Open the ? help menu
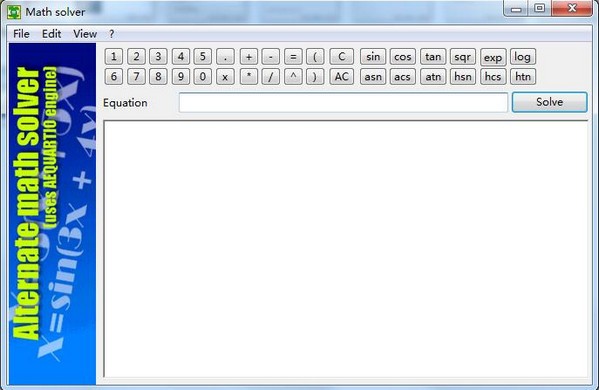The image size is (599, 390). (x=112, y=34)
